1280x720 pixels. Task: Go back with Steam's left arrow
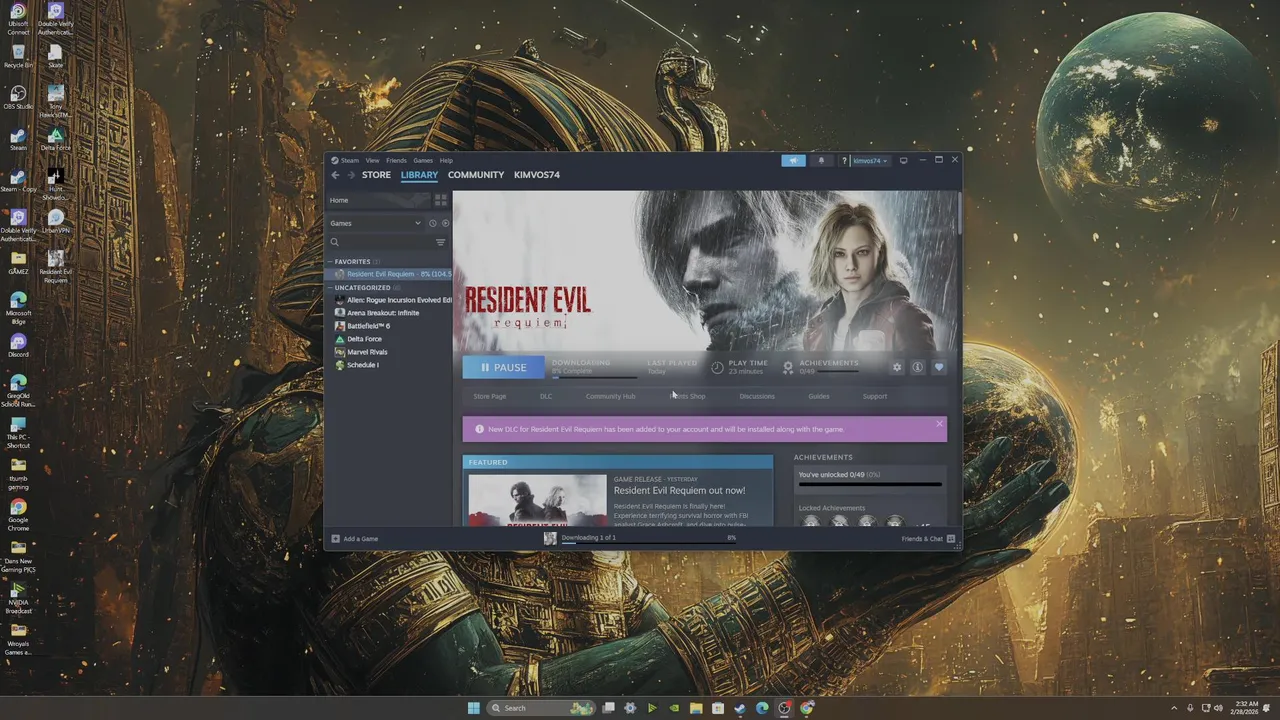tap(335, 175)
